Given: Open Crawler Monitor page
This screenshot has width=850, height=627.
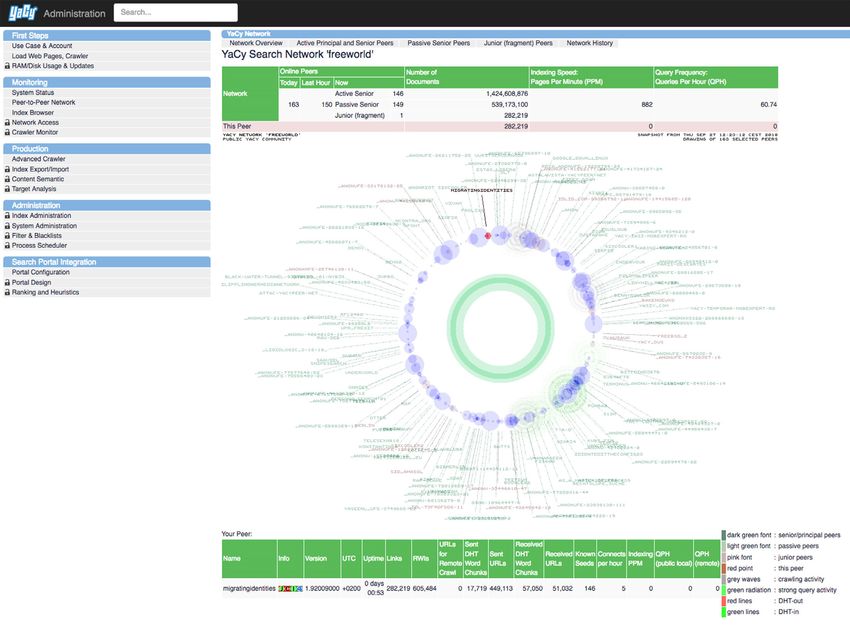Looking at the screenshot, I should click(x=35, y=132).
